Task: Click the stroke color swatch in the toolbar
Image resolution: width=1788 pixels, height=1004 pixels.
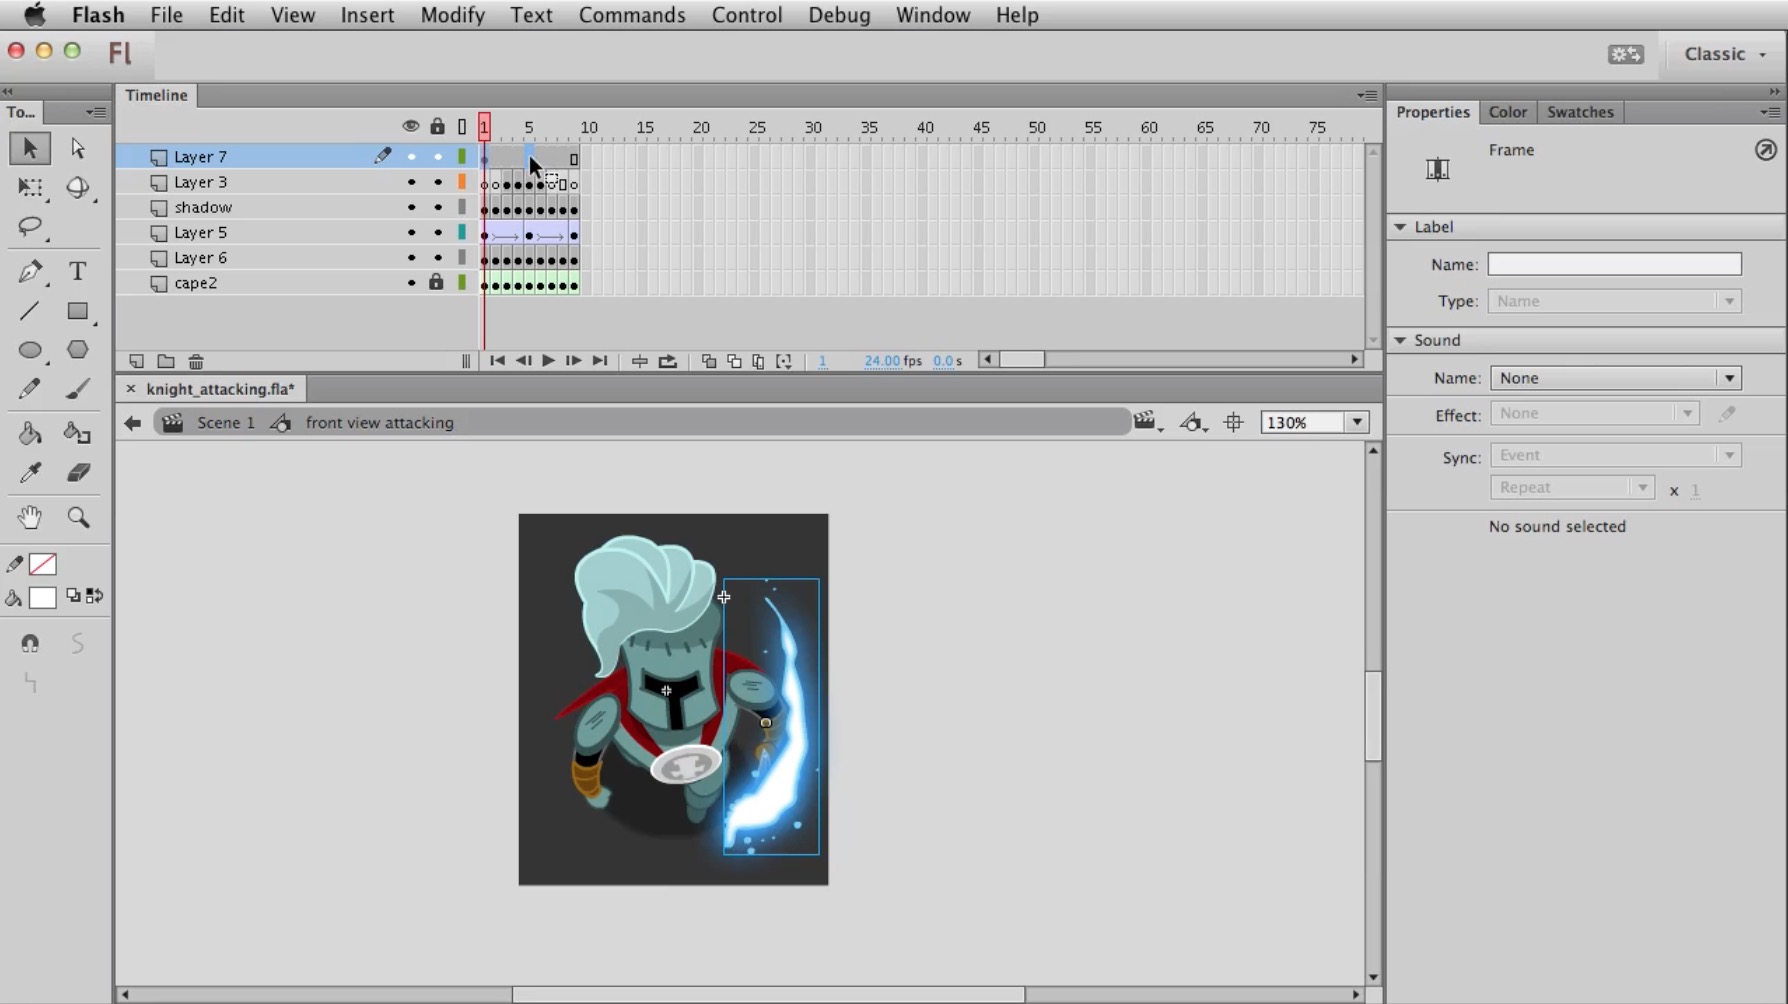Action: point(43,564)
